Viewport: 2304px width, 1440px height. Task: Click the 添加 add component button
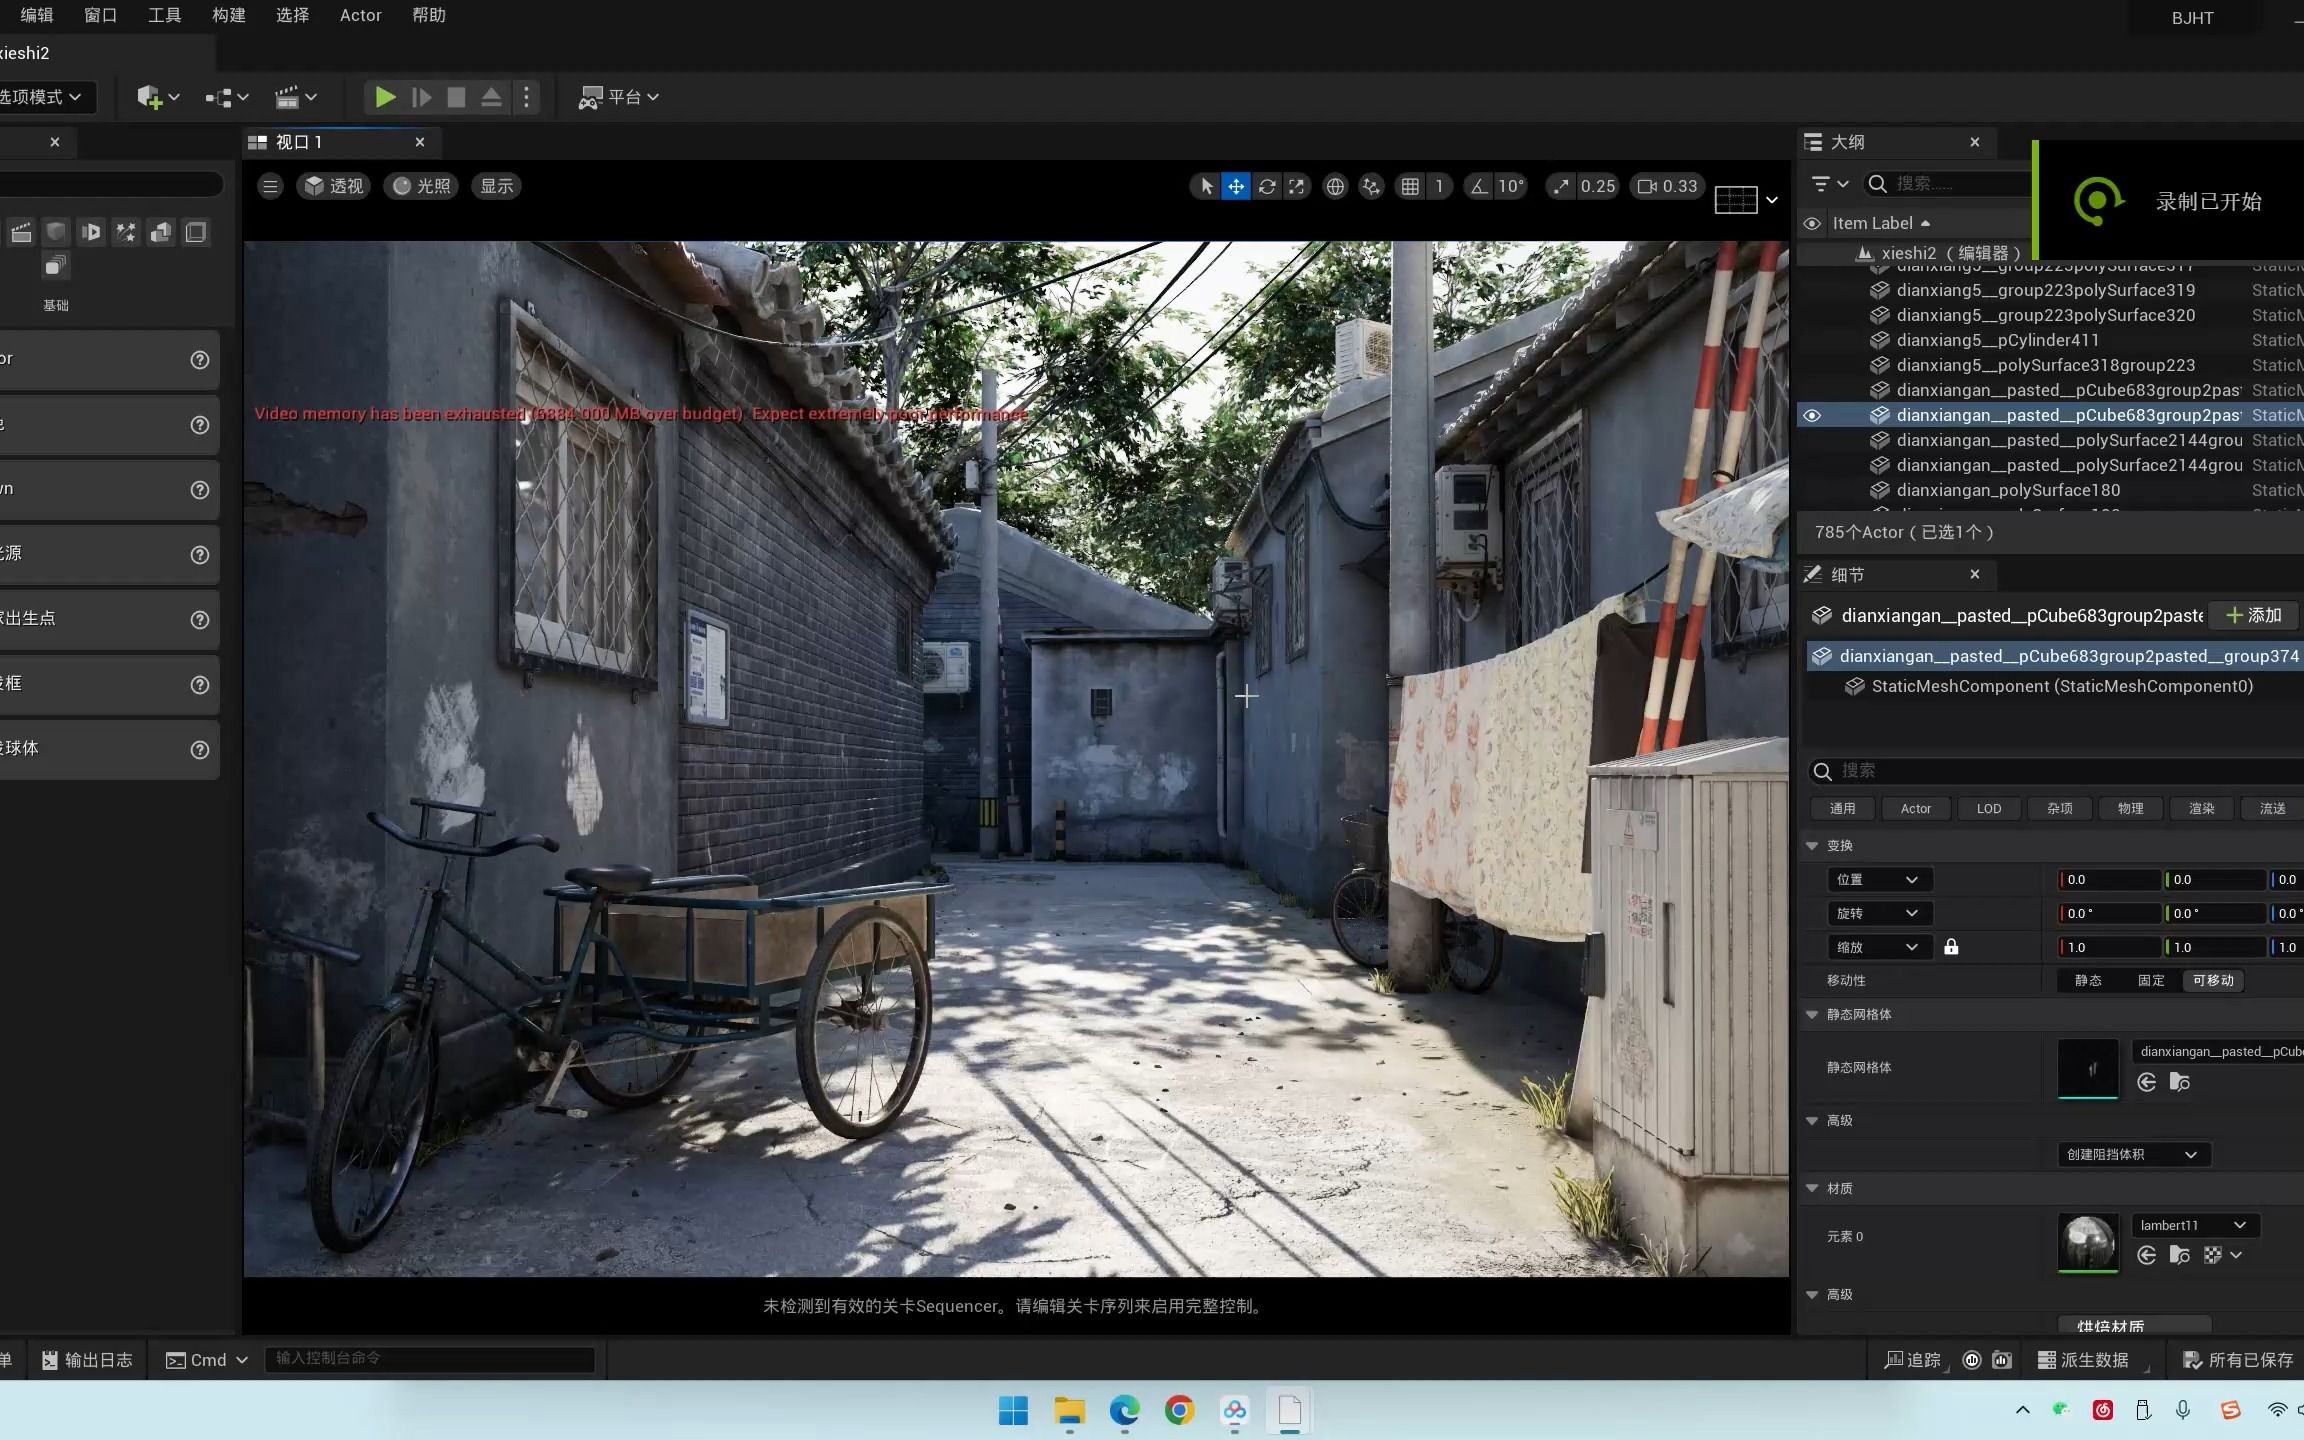pos(2254,615)
